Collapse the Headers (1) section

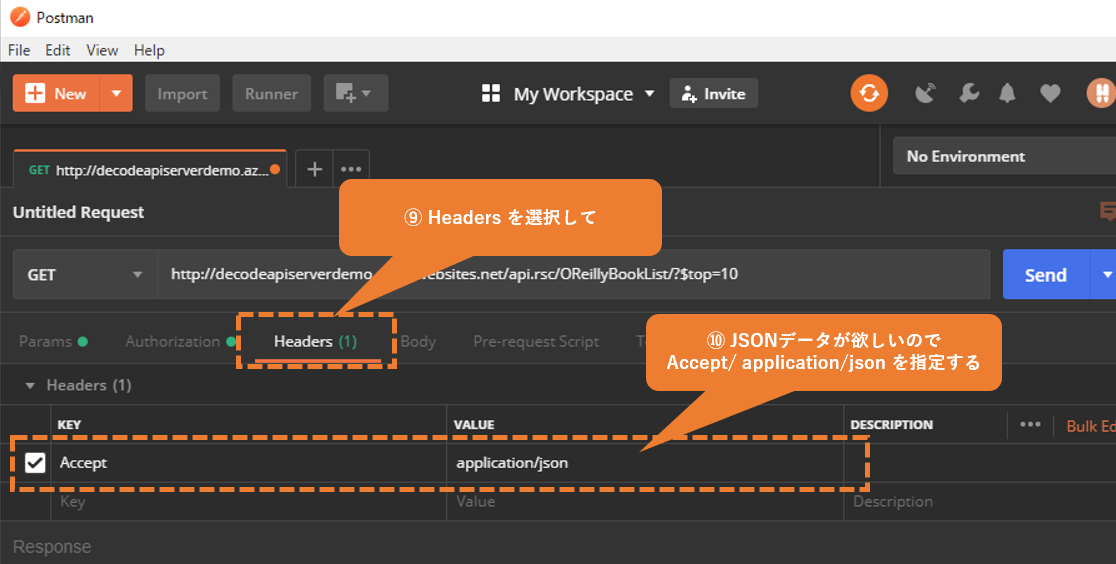30,385
